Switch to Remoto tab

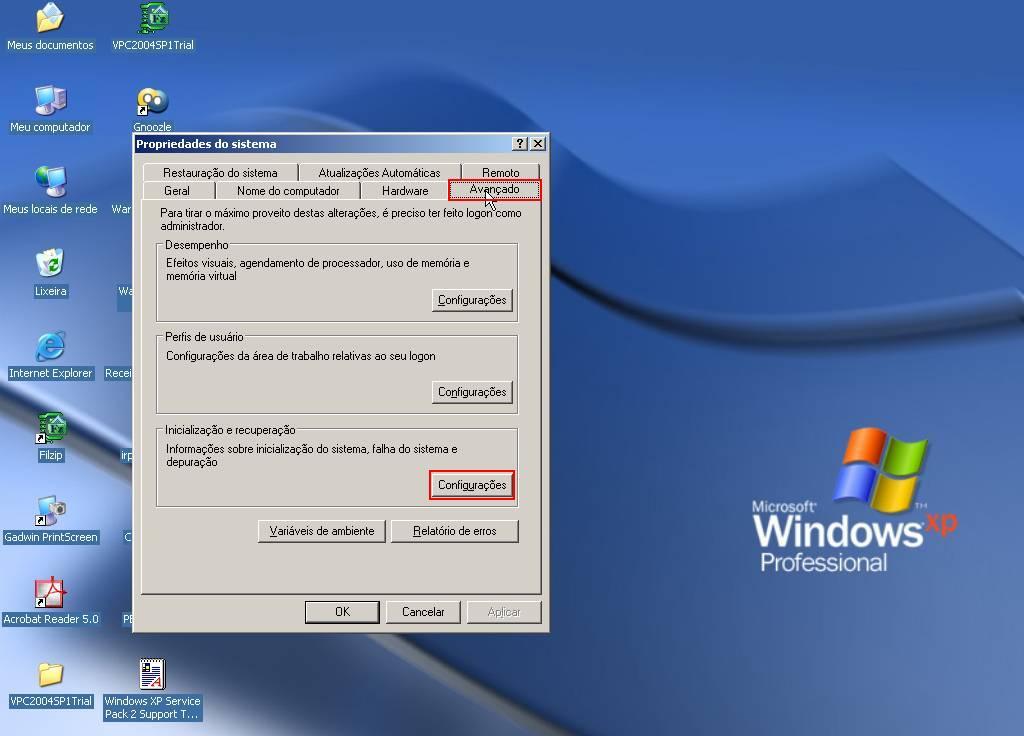(x=500, y=172)
